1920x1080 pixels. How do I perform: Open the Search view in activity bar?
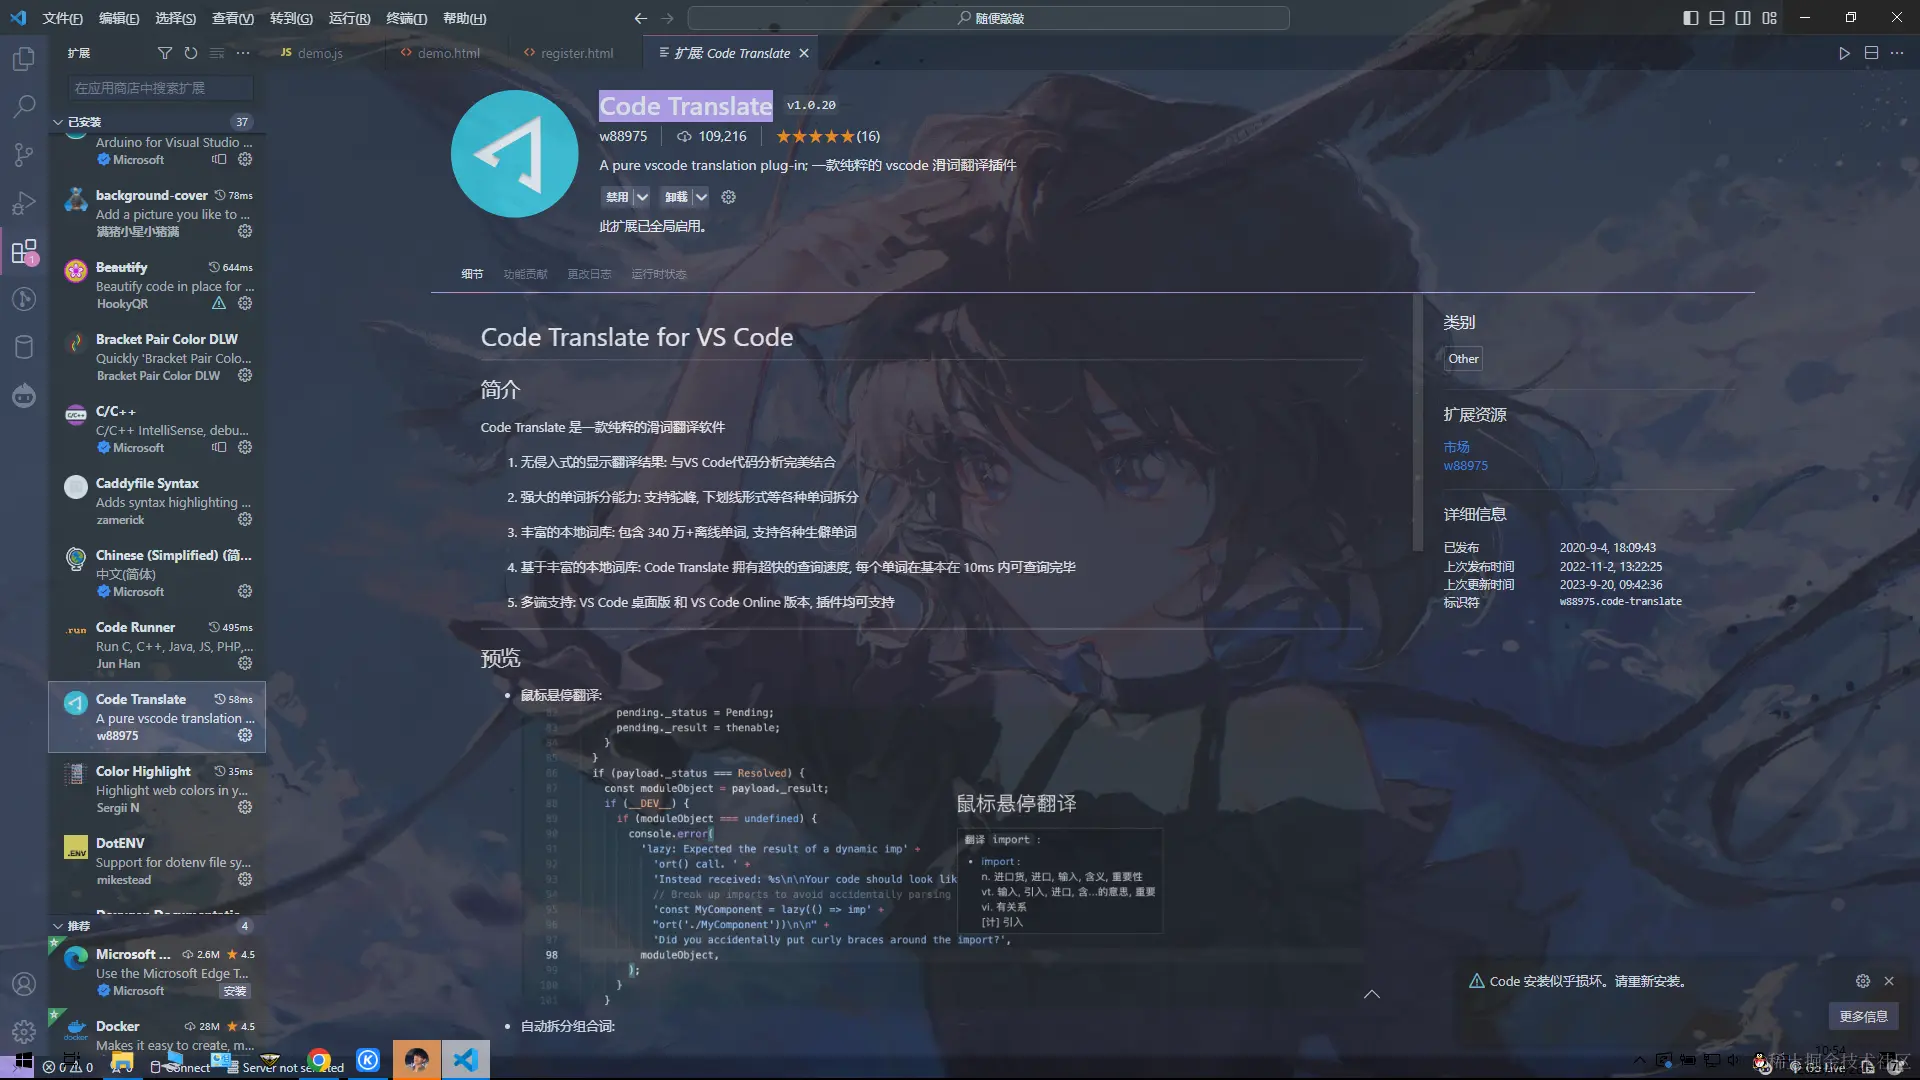(24, 106)
